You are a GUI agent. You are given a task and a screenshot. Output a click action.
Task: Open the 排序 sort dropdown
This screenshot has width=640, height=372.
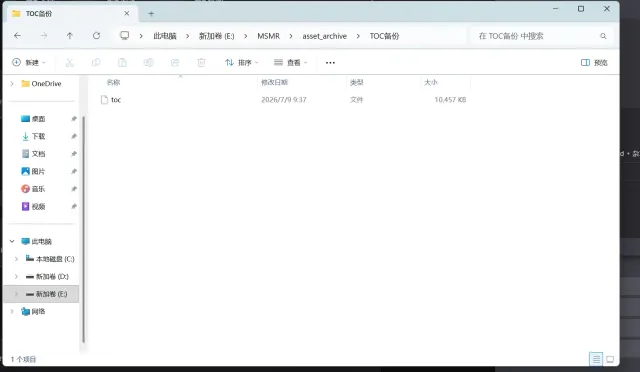pyautogui.click(x=242, y=62)
